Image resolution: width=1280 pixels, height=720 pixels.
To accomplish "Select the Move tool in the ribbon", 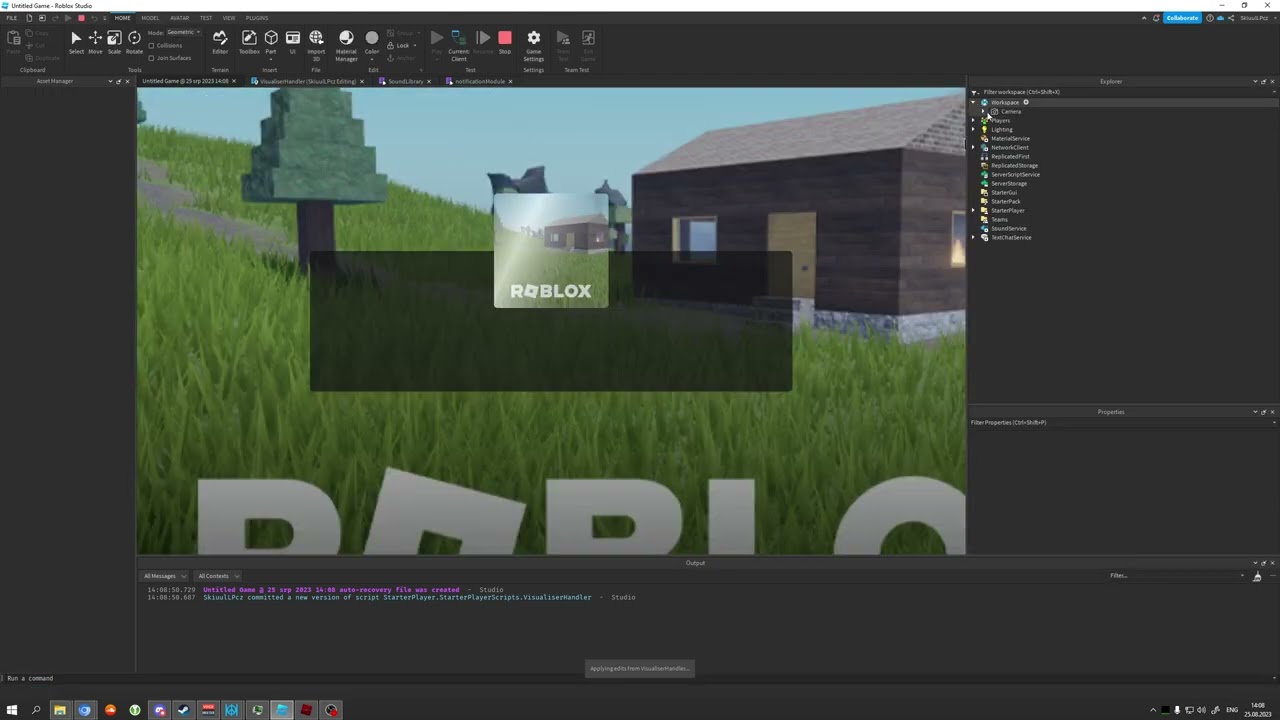I will tap(95, 40).
